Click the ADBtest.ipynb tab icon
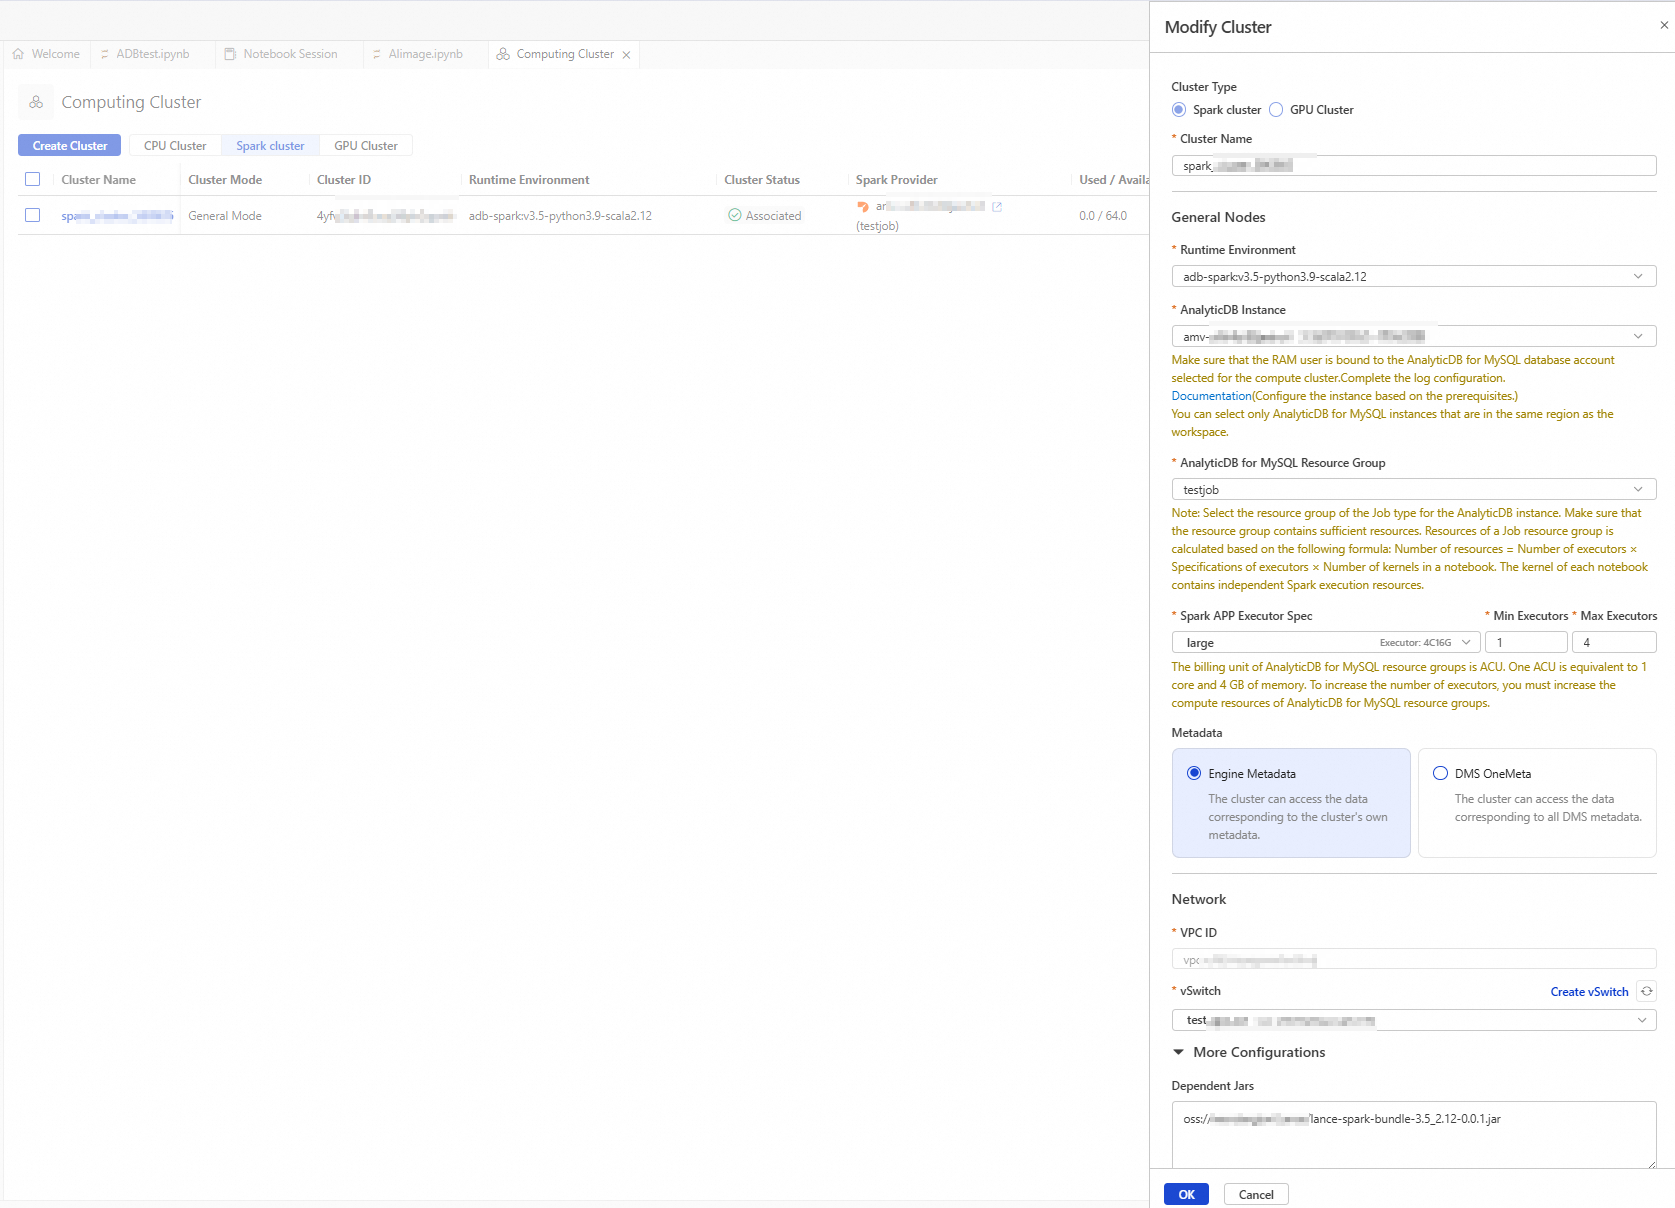Viewport: 1675px width, 1208px height. coord(105,54)
